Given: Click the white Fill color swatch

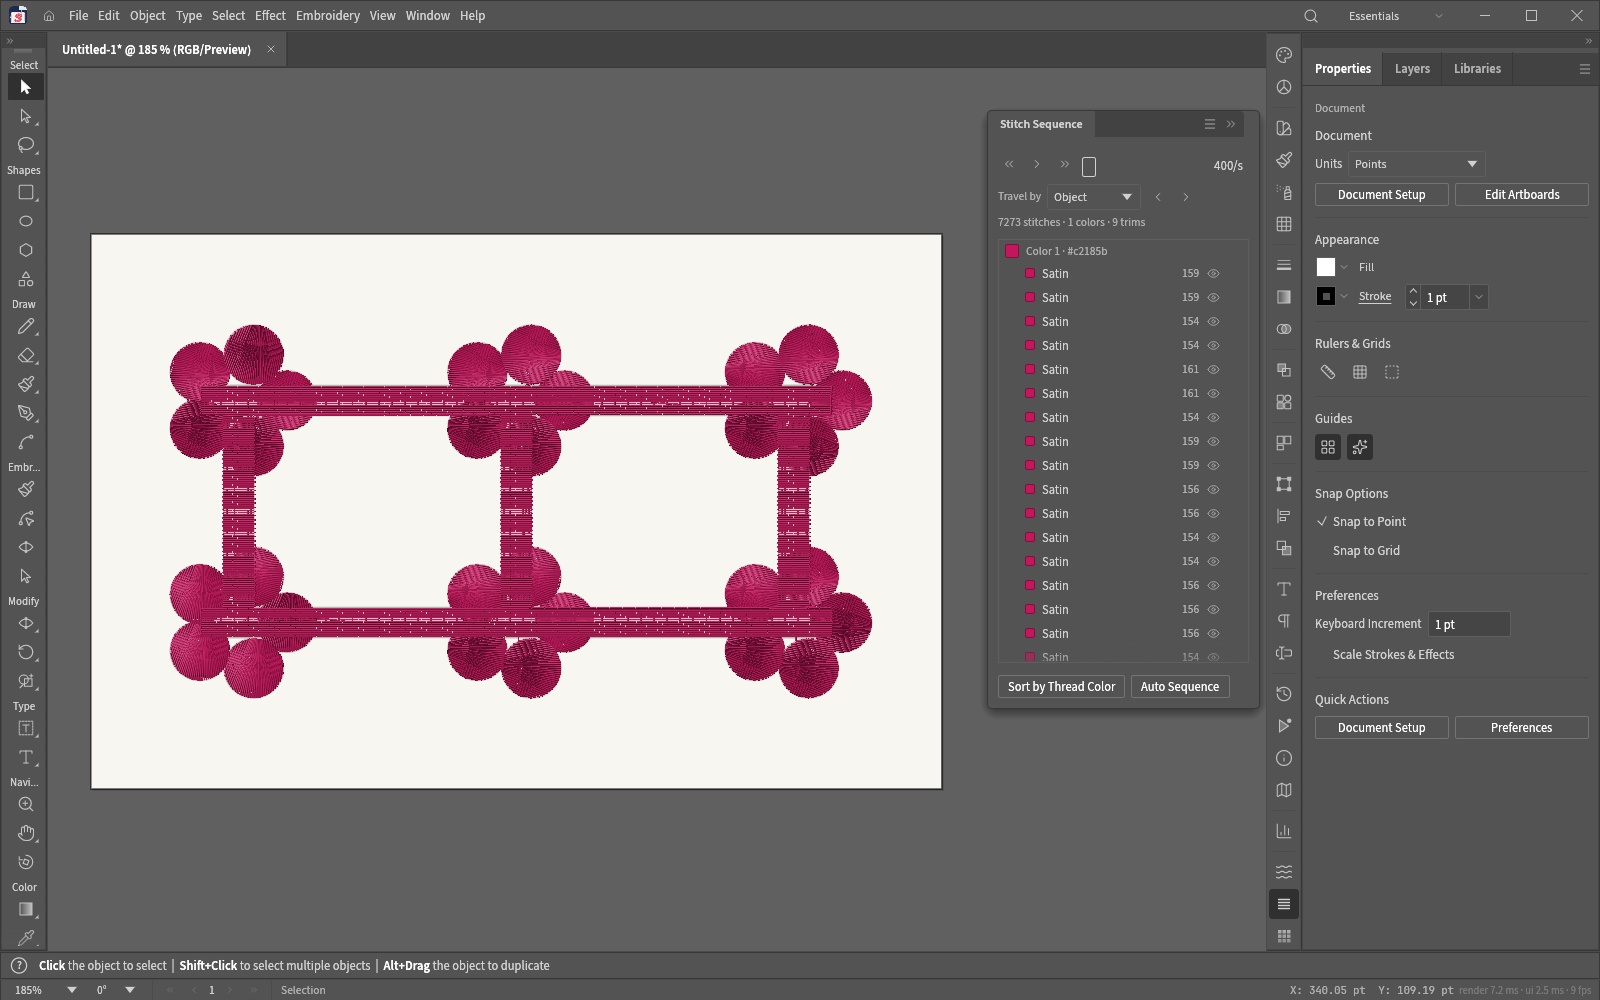Looking at the screenshot, I should (1326, 267).
